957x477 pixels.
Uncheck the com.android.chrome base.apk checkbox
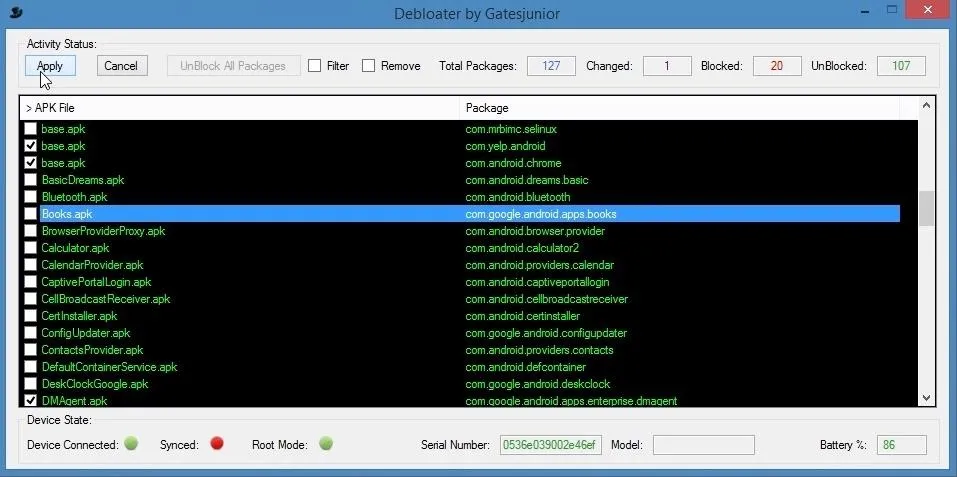pos(30,163)
